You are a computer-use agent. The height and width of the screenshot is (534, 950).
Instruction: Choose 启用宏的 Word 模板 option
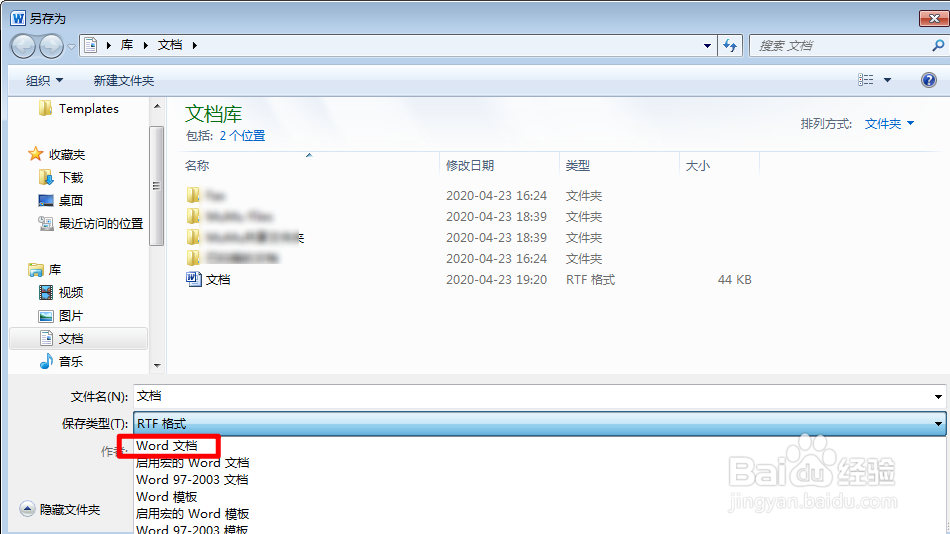193,513
